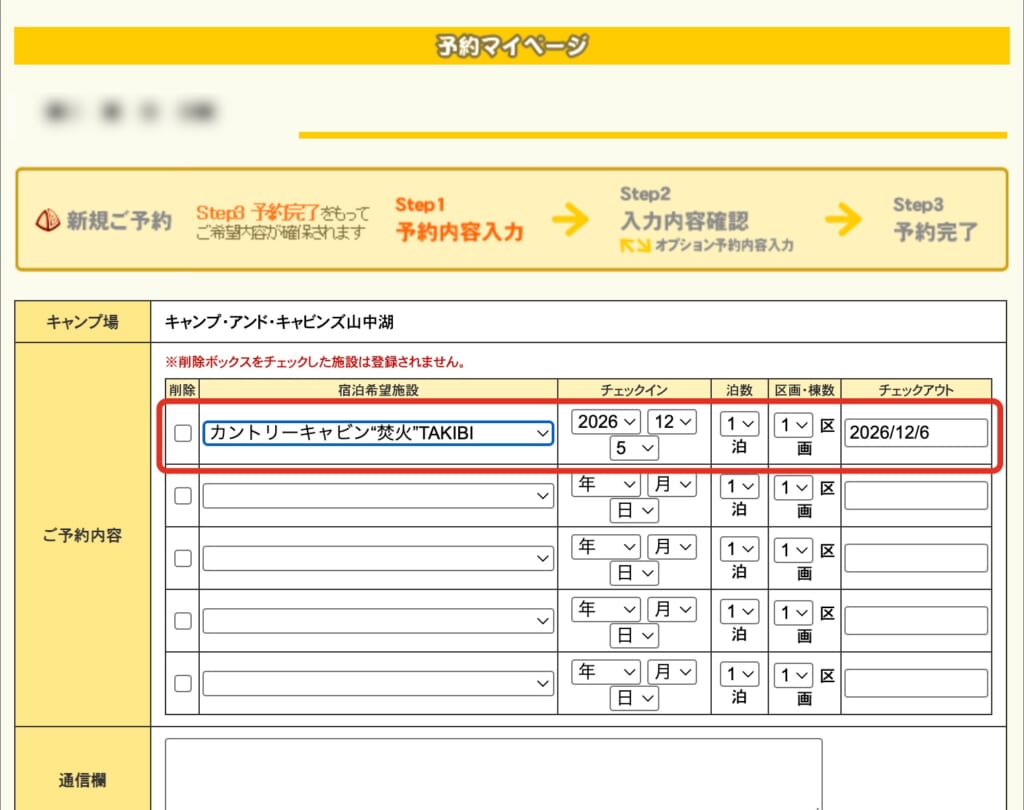Screen dimensions: 1024x810
Task: Open the 日 dropdown in the fourth row
Action: (x=634, y=636)
